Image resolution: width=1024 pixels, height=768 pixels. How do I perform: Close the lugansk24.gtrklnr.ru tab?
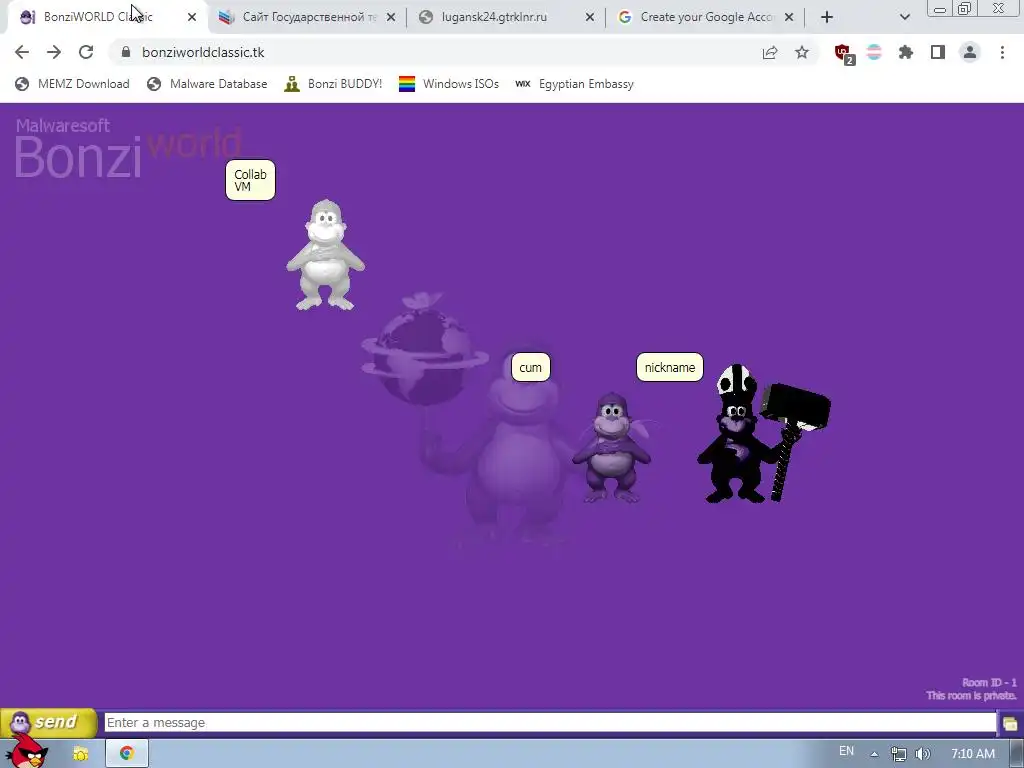(590, 17)
